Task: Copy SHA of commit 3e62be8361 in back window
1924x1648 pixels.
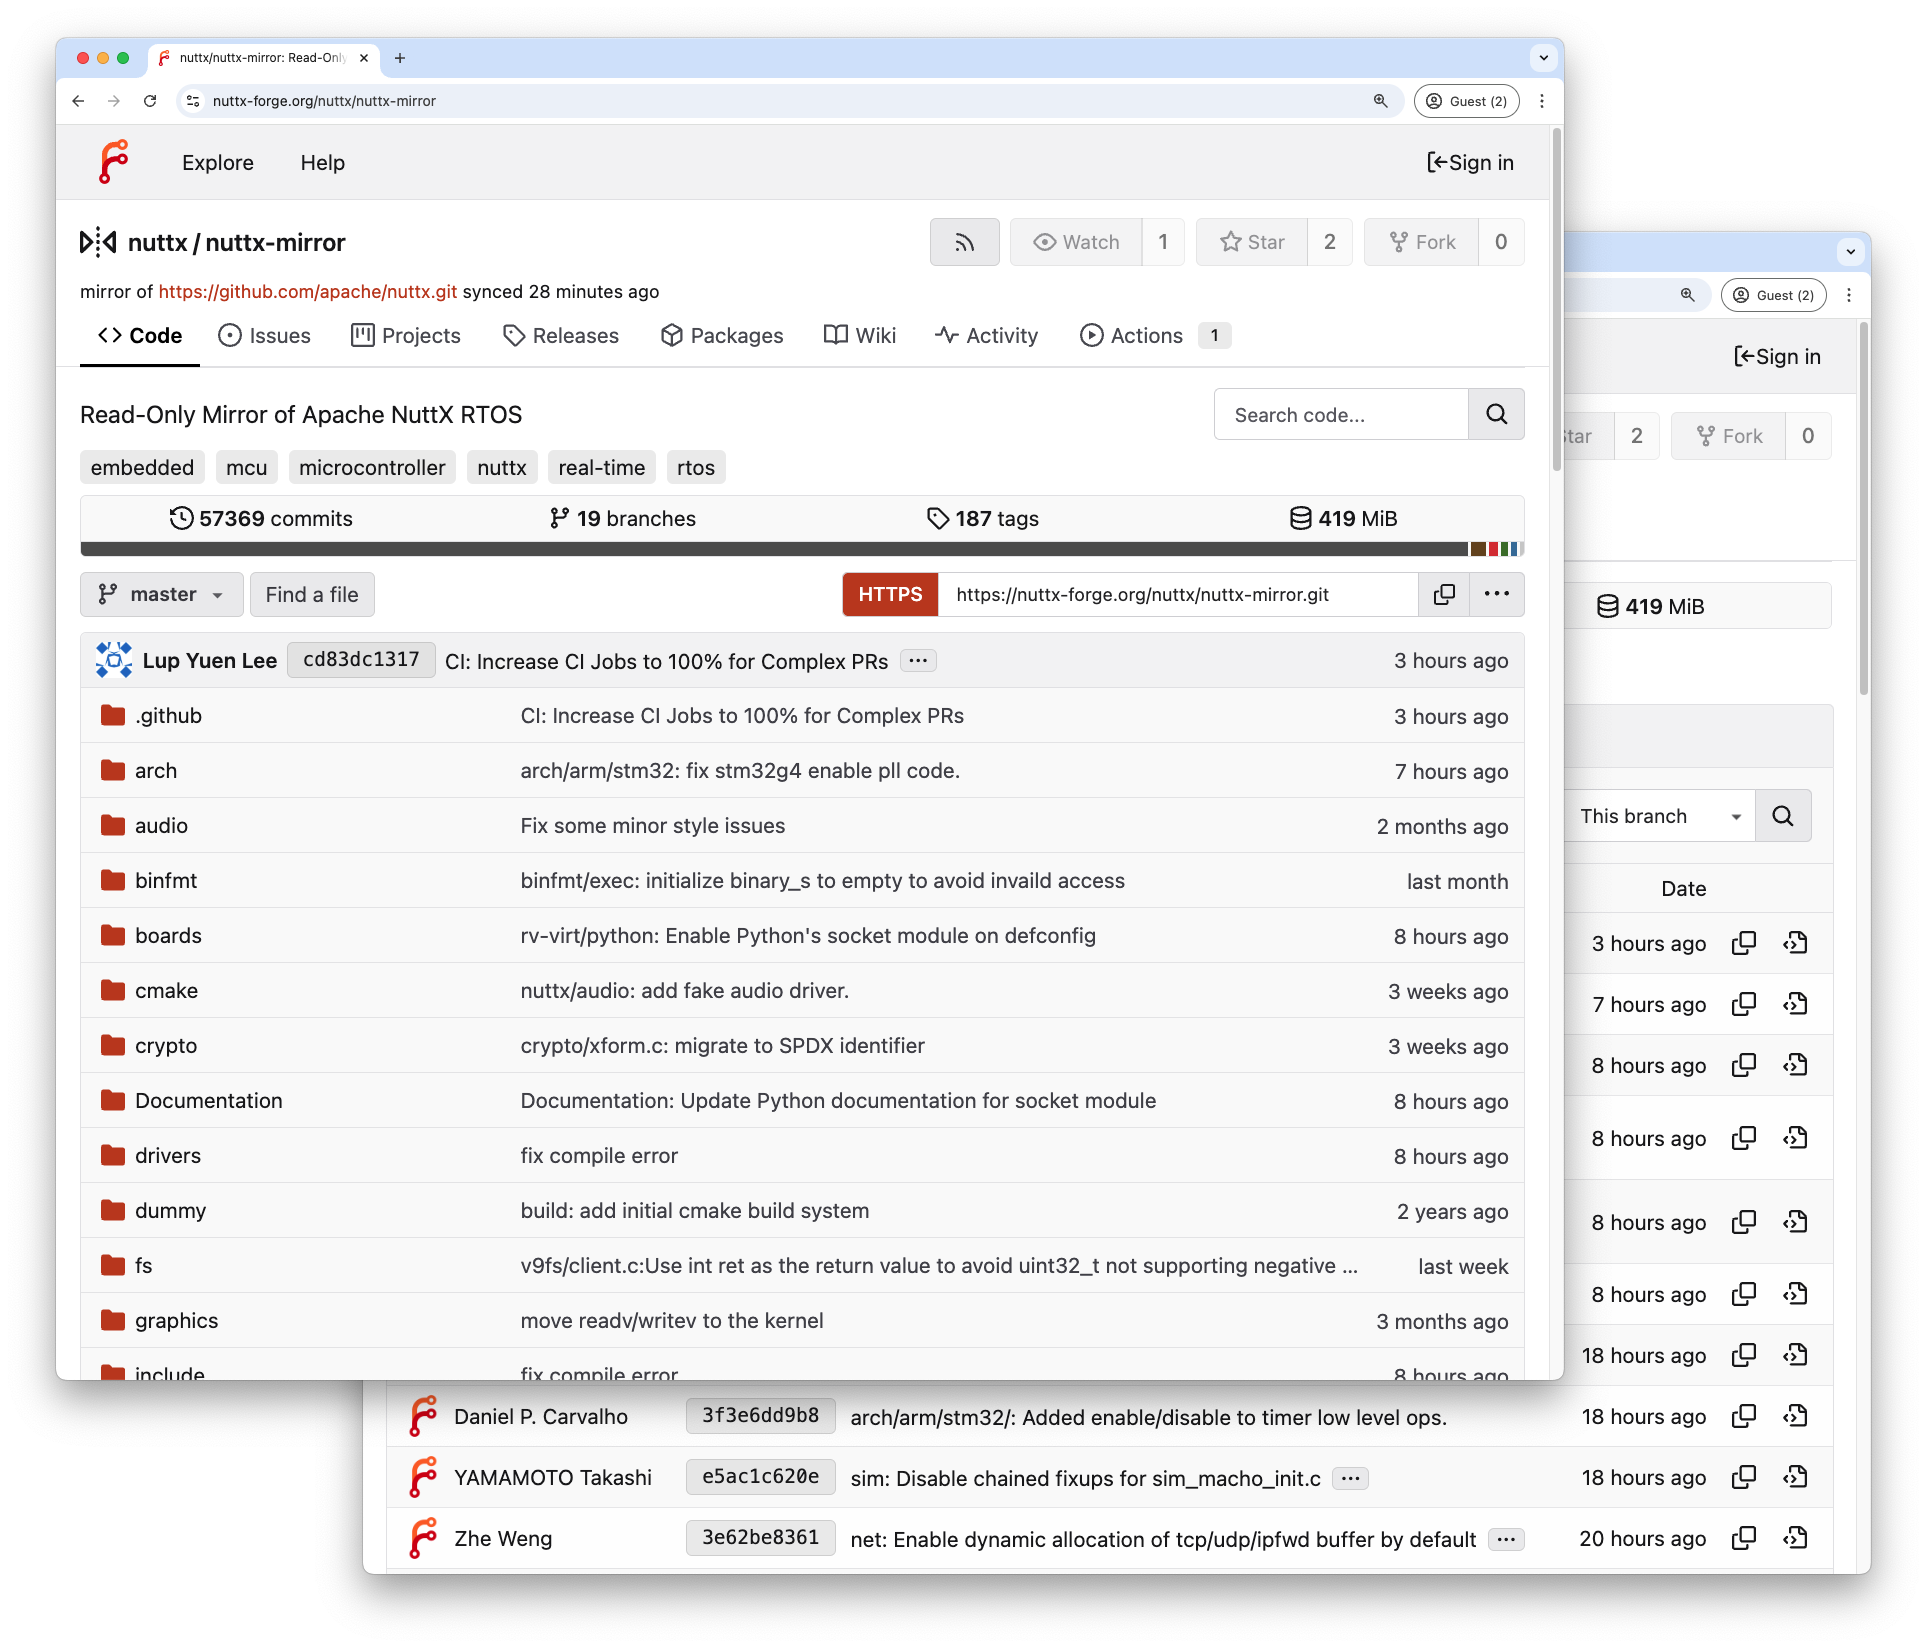Action: coord(1744,1538)
